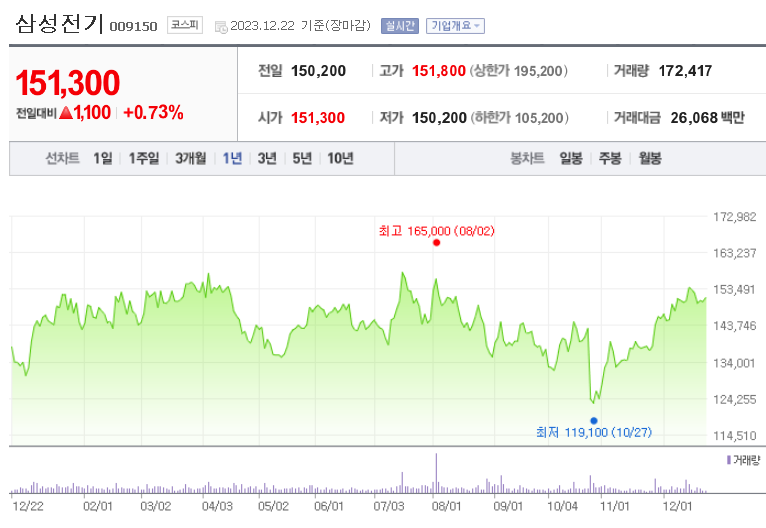Click the 143,746 y-axis label
This screenshot has width=766, height=528.
(735, 326)
